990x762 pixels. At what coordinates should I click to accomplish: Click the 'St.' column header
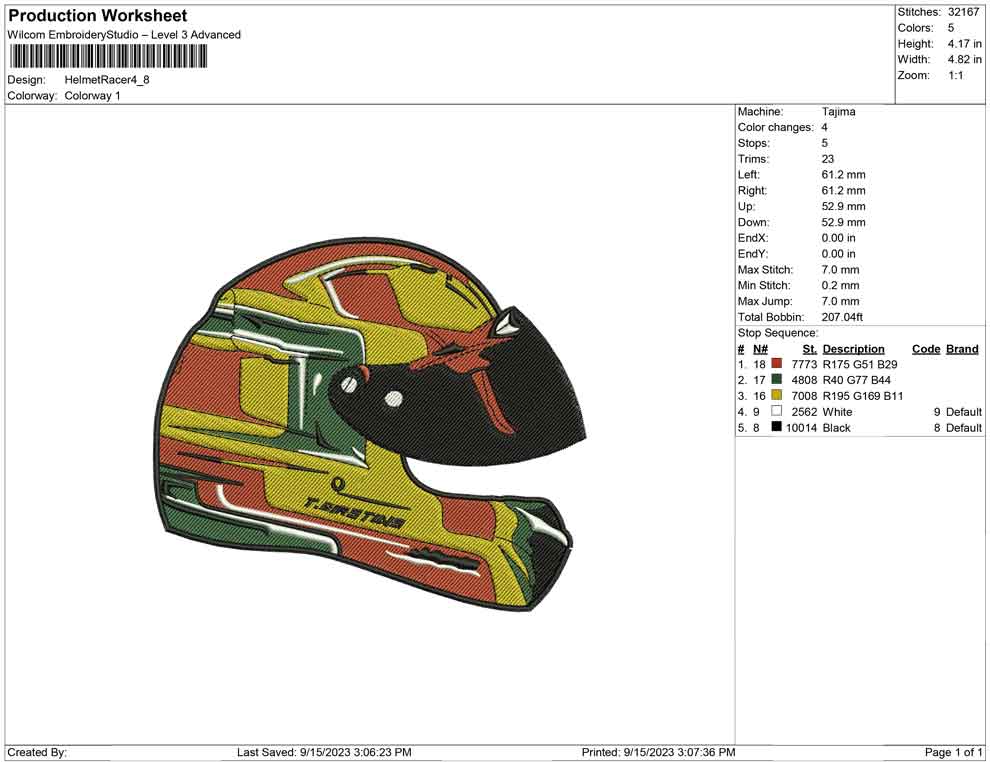[809, 349]
